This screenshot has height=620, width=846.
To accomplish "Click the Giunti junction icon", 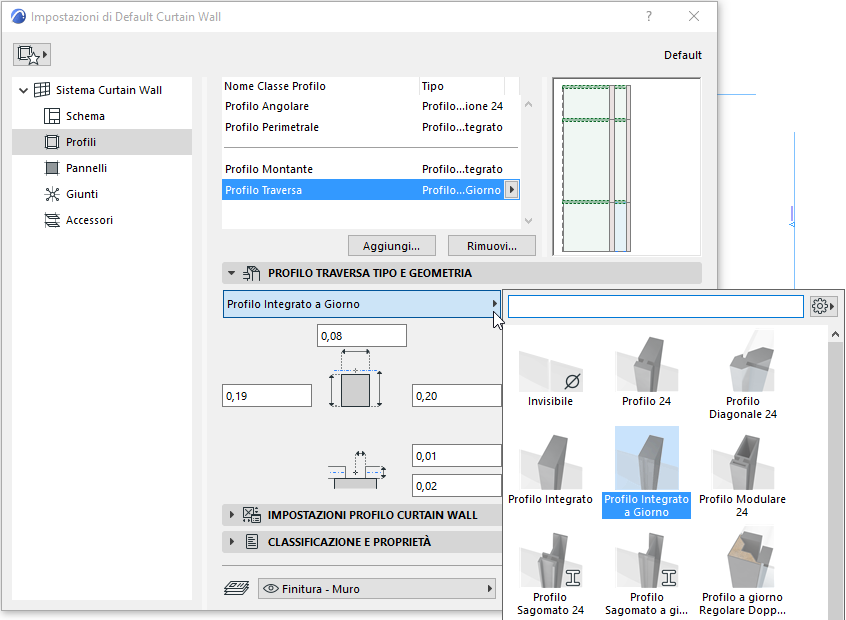I will click(x=52, y=194).
